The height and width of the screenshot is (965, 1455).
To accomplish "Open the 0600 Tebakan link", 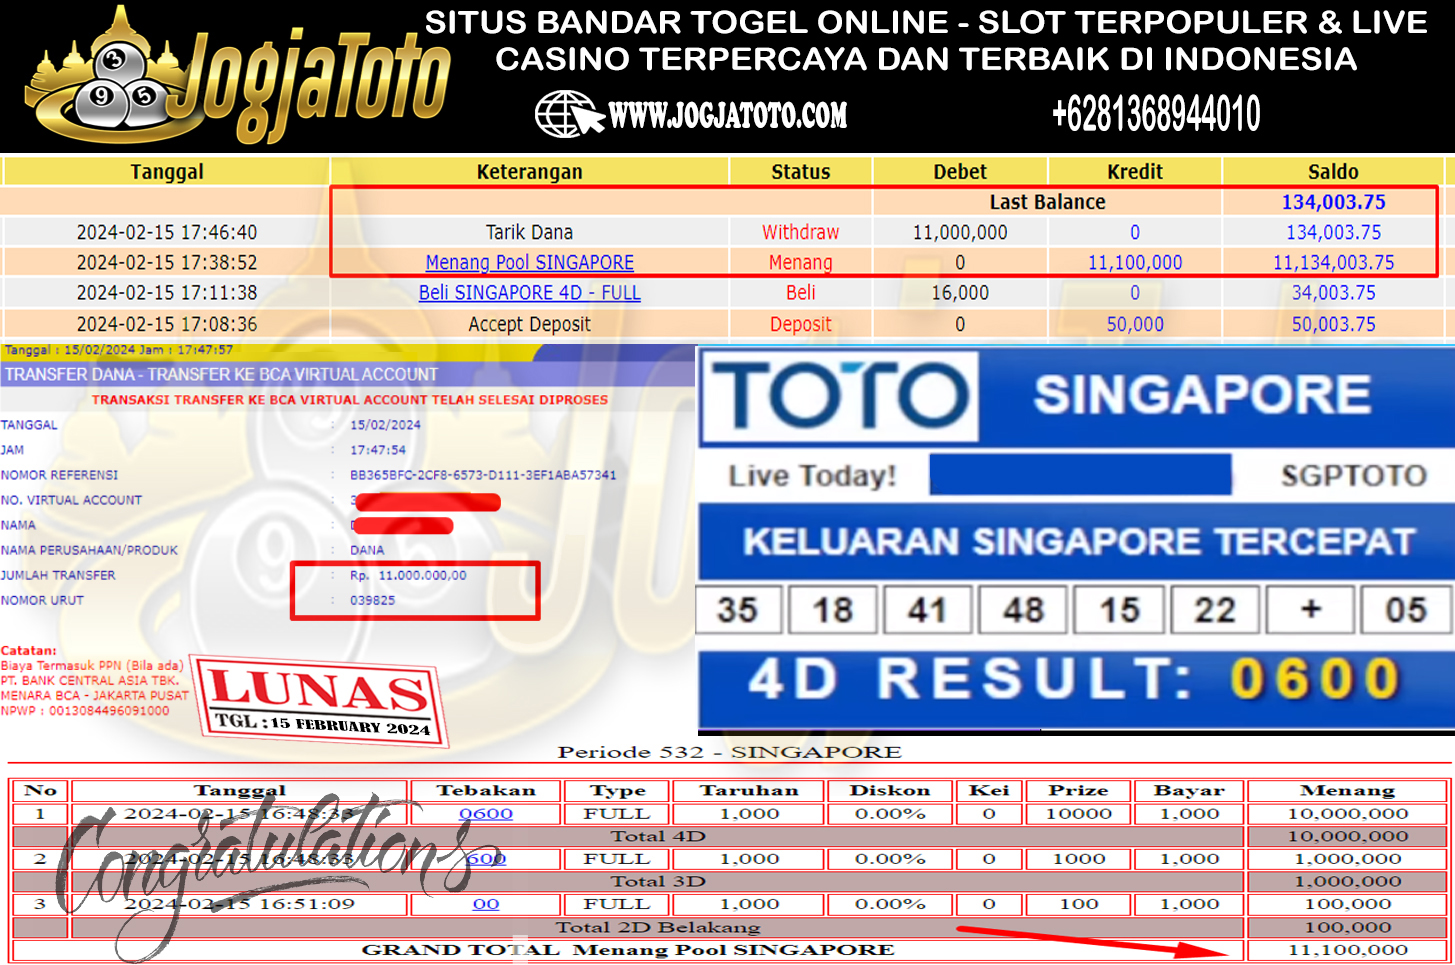I will pyautogui.click(x=486, y=814).
